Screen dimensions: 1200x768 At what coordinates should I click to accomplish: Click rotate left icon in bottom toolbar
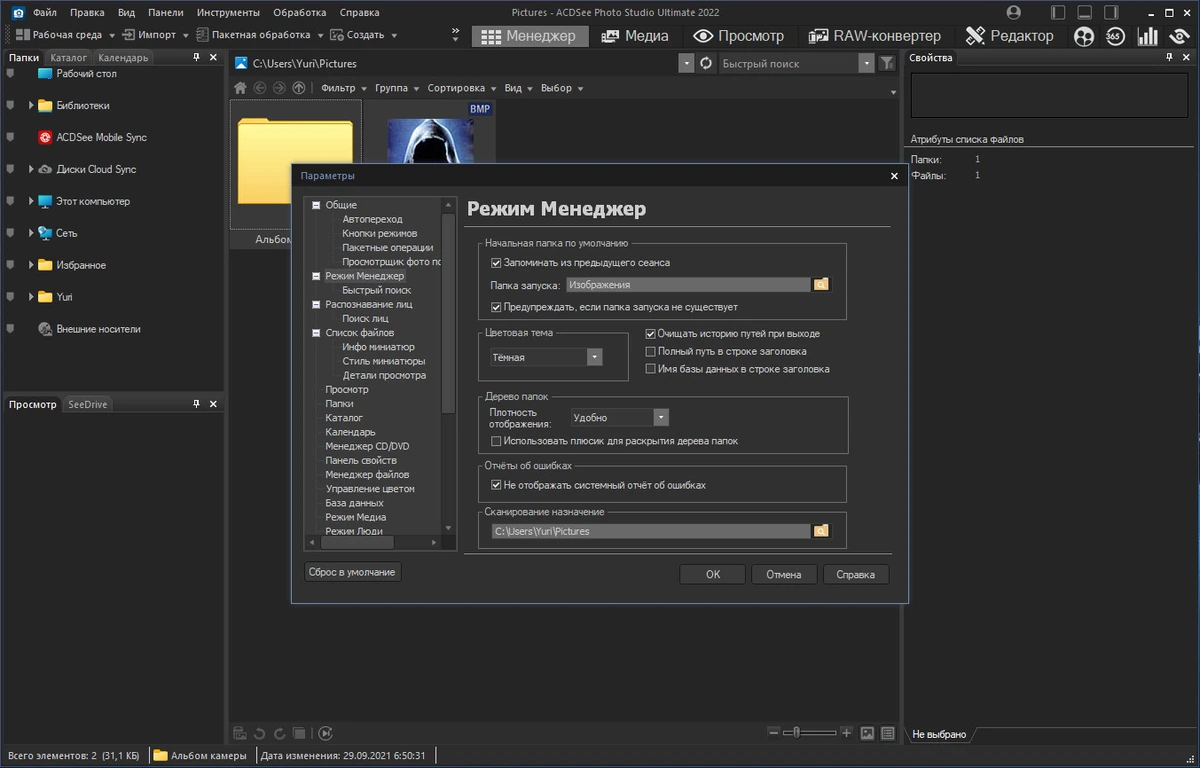pyautogui.click(x=260, y=733)
